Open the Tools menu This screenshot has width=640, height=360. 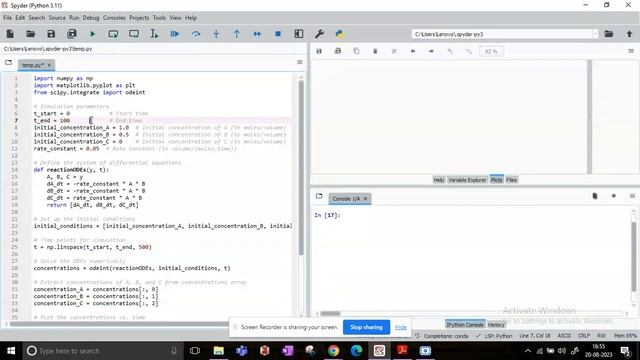(x=159, y=18)
